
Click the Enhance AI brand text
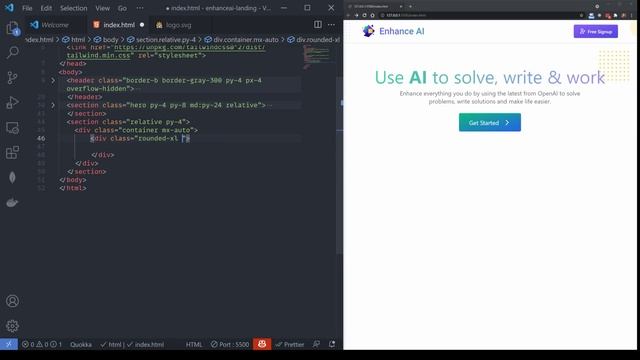402,31
